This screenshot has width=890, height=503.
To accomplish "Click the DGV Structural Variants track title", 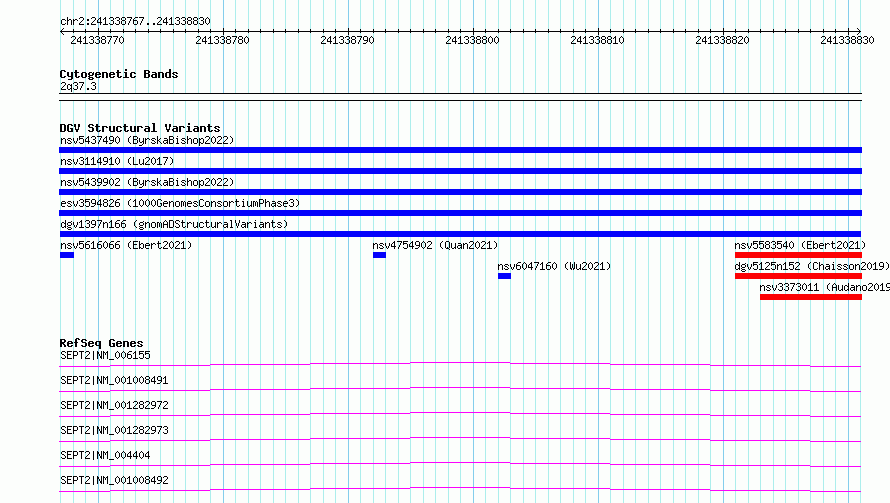I will [140, 128].
